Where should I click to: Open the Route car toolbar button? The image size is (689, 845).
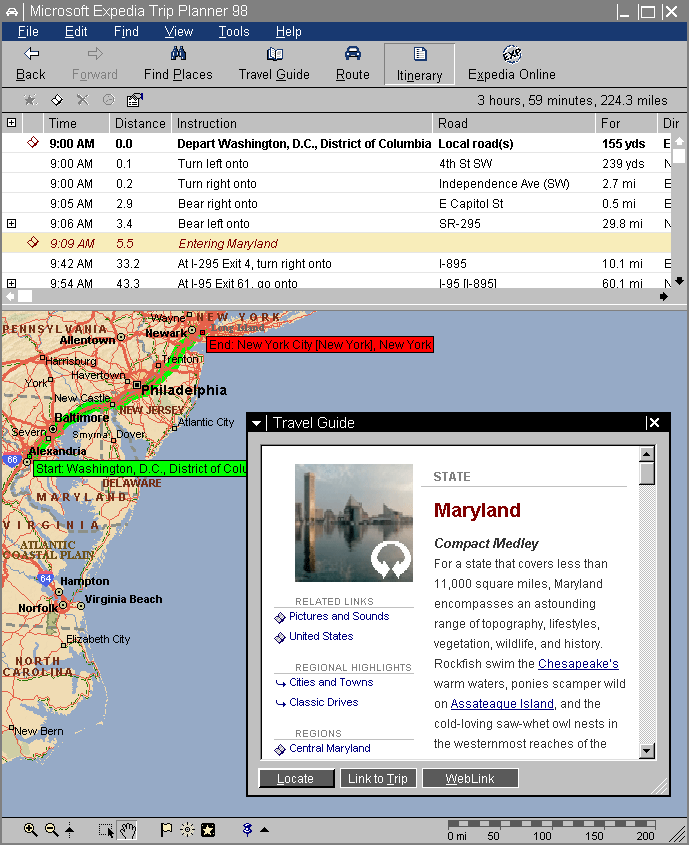353,64
